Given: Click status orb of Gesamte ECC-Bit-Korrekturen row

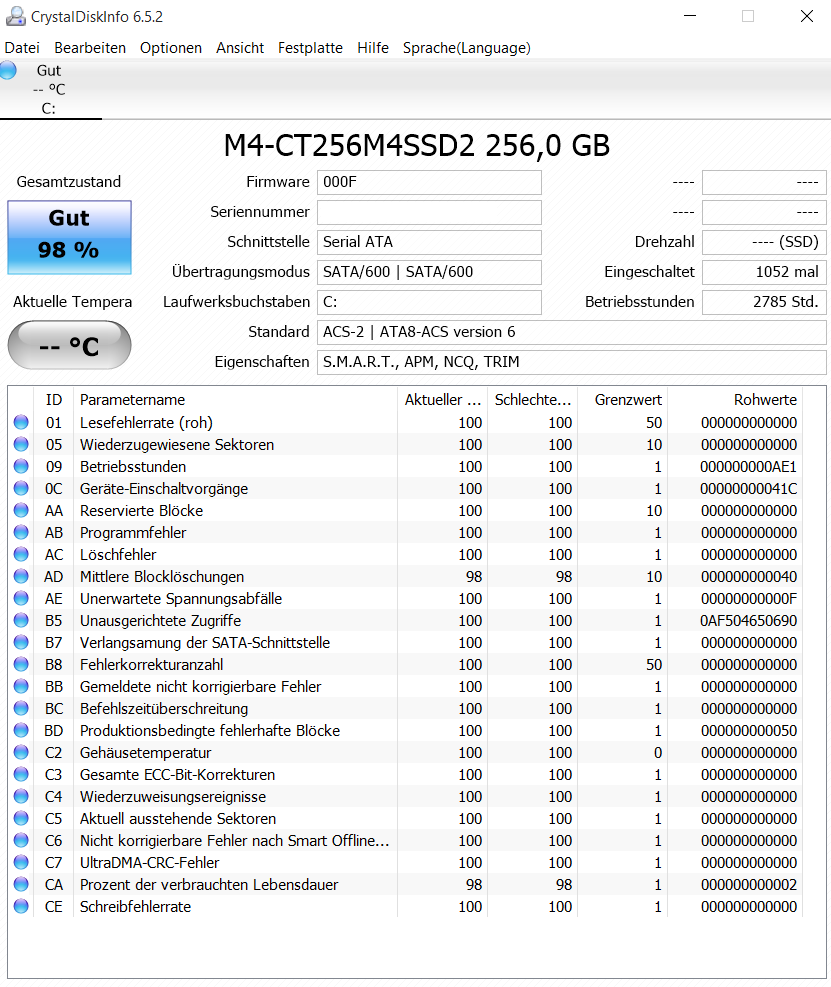Looking at the screenshot, I should pos(21,774).
